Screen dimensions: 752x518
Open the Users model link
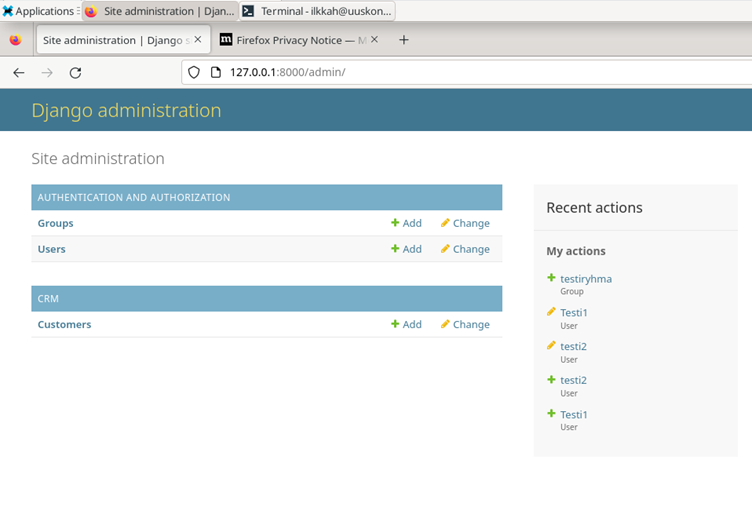[52, 249]
